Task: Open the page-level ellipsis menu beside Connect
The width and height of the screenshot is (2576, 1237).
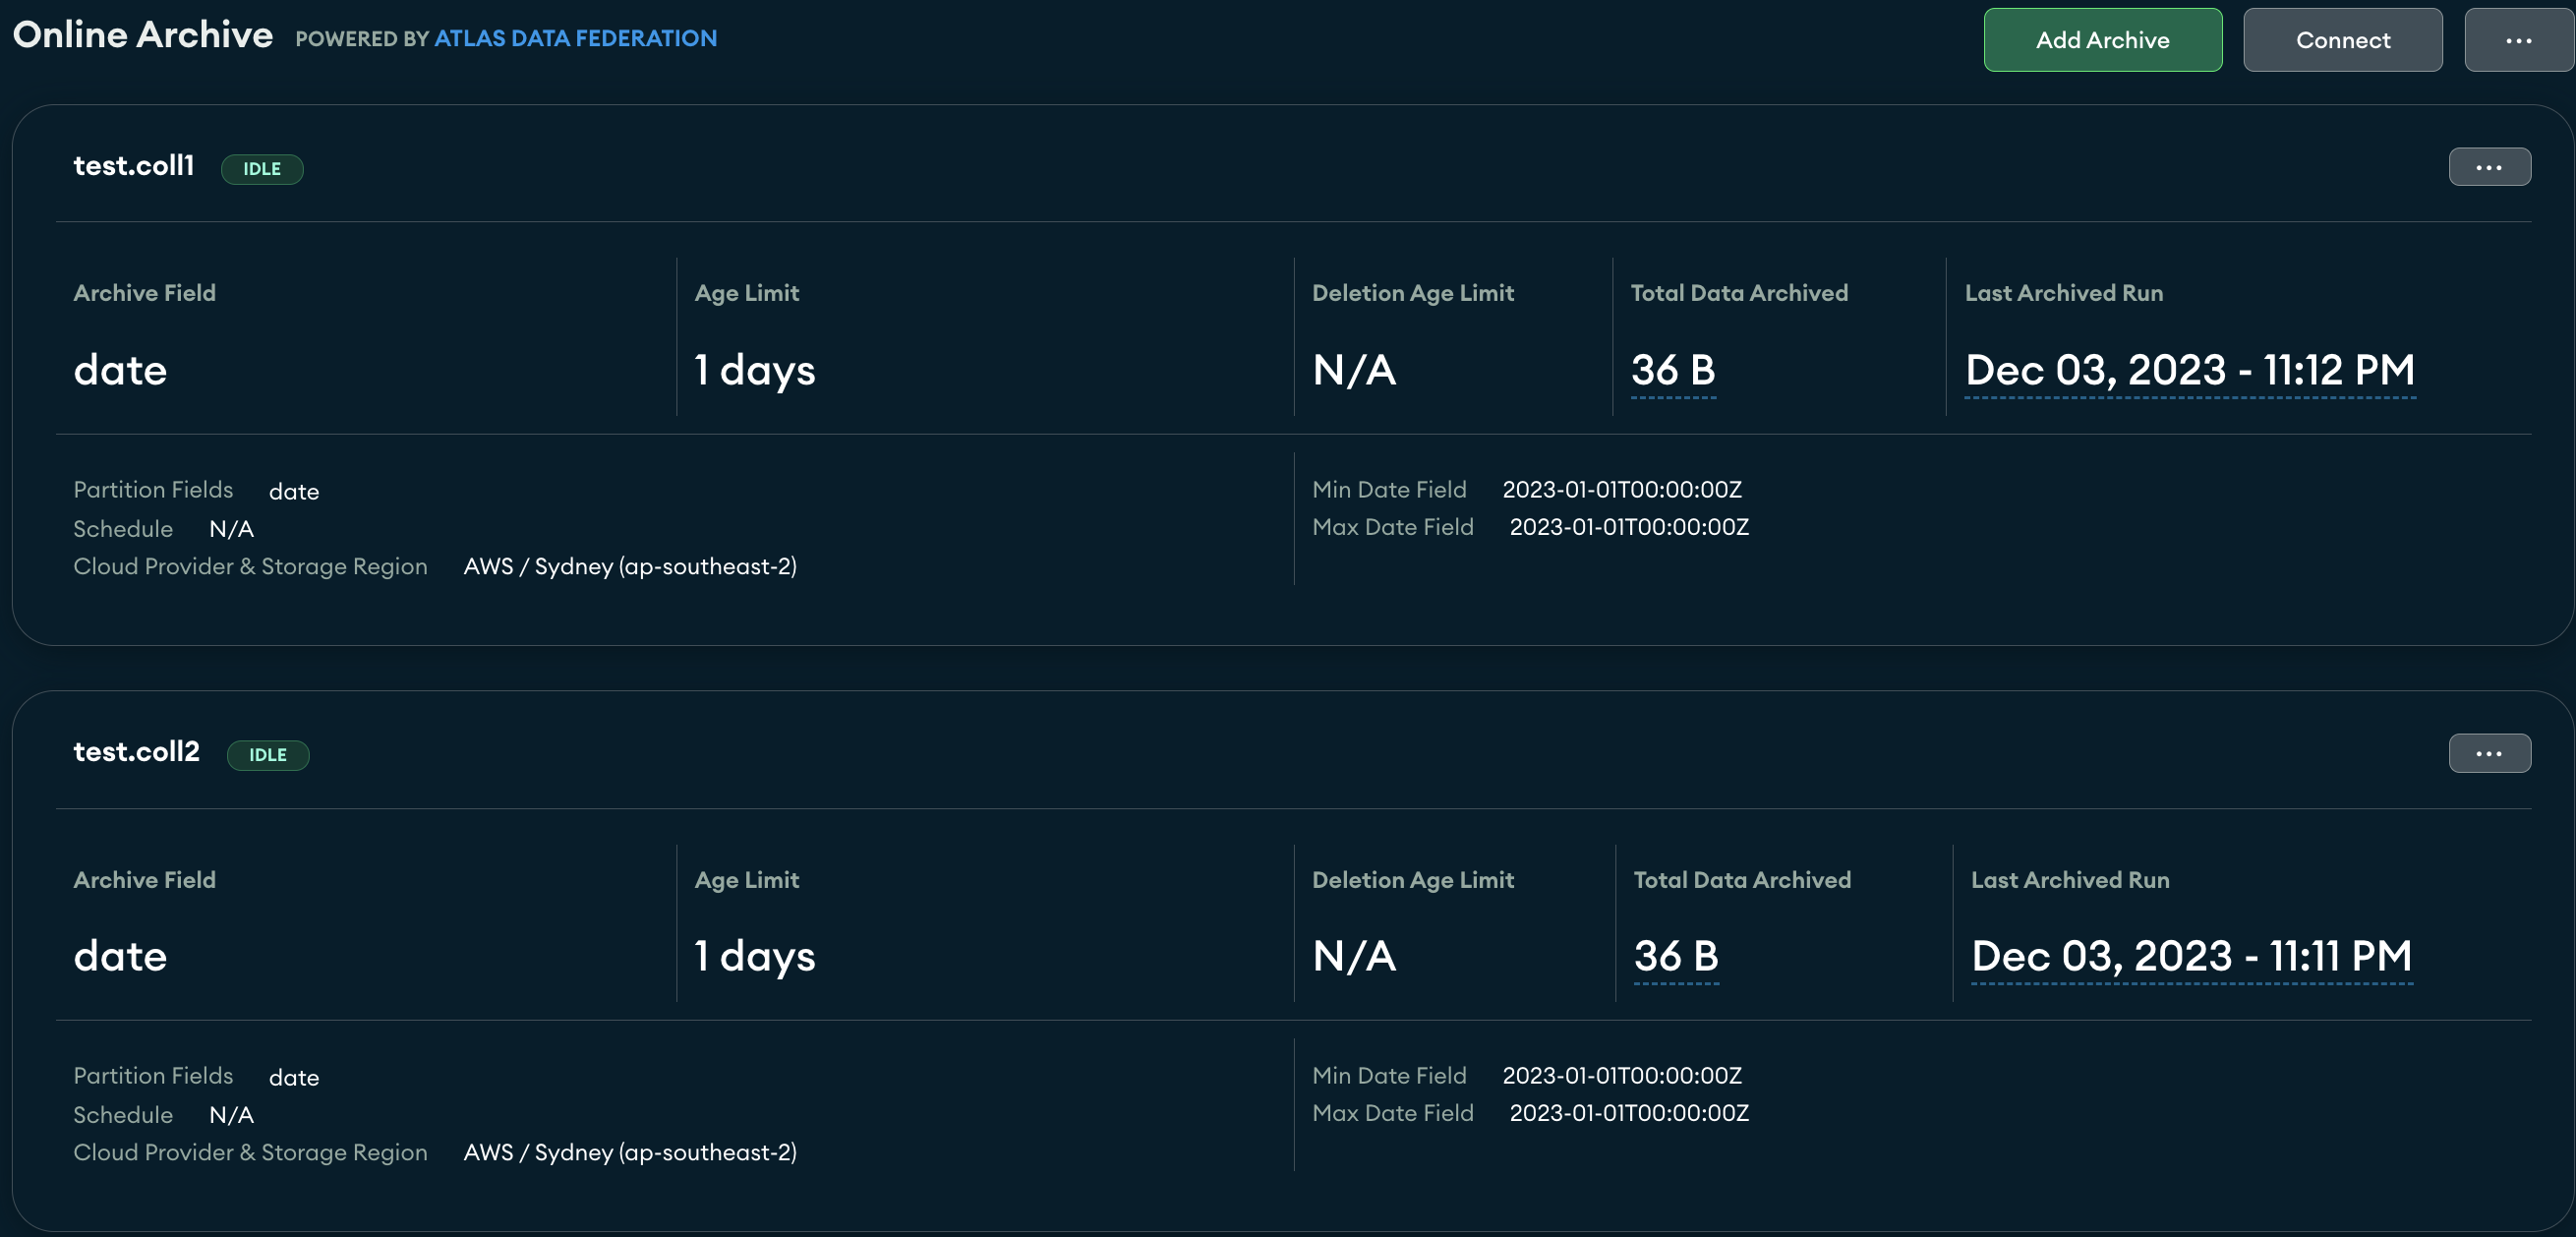Action: (2518, 40)
